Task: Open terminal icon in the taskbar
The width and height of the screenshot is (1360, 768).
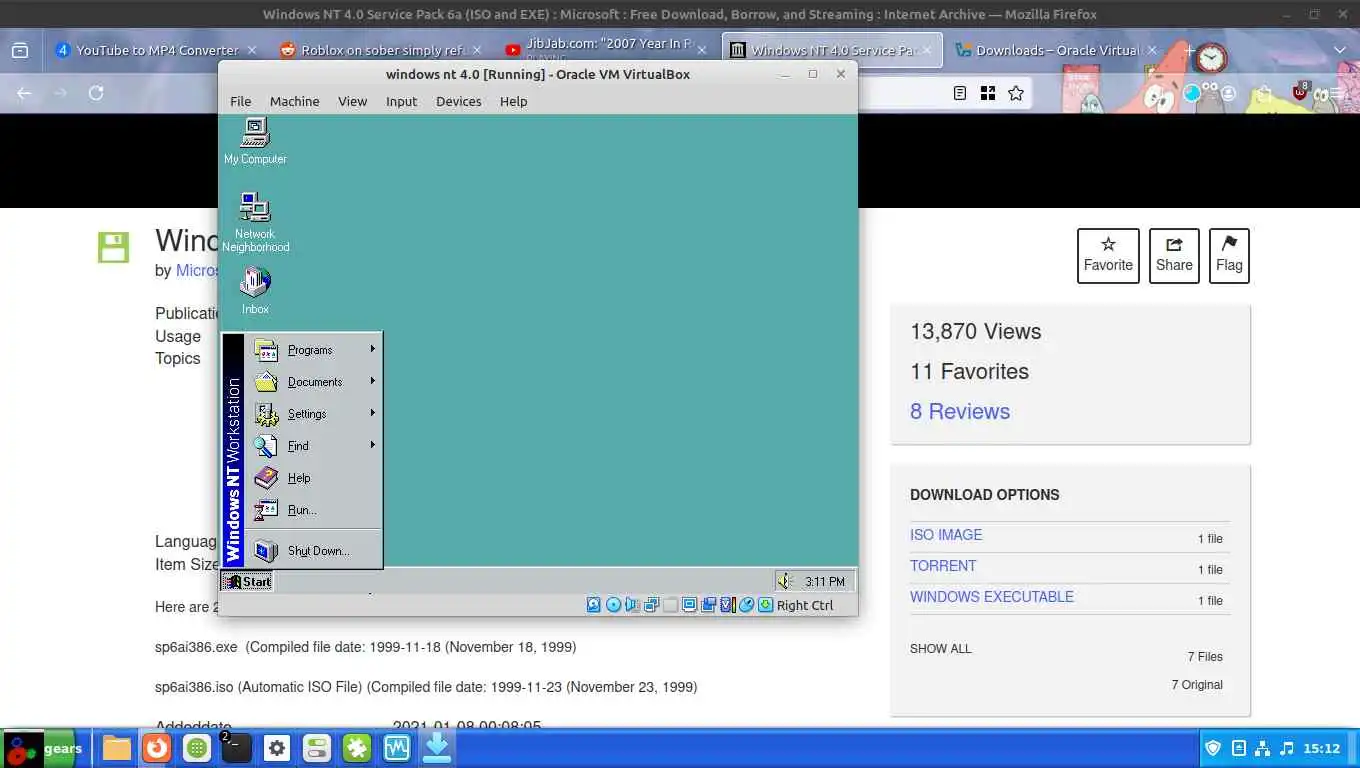Action: pos(236,748)
